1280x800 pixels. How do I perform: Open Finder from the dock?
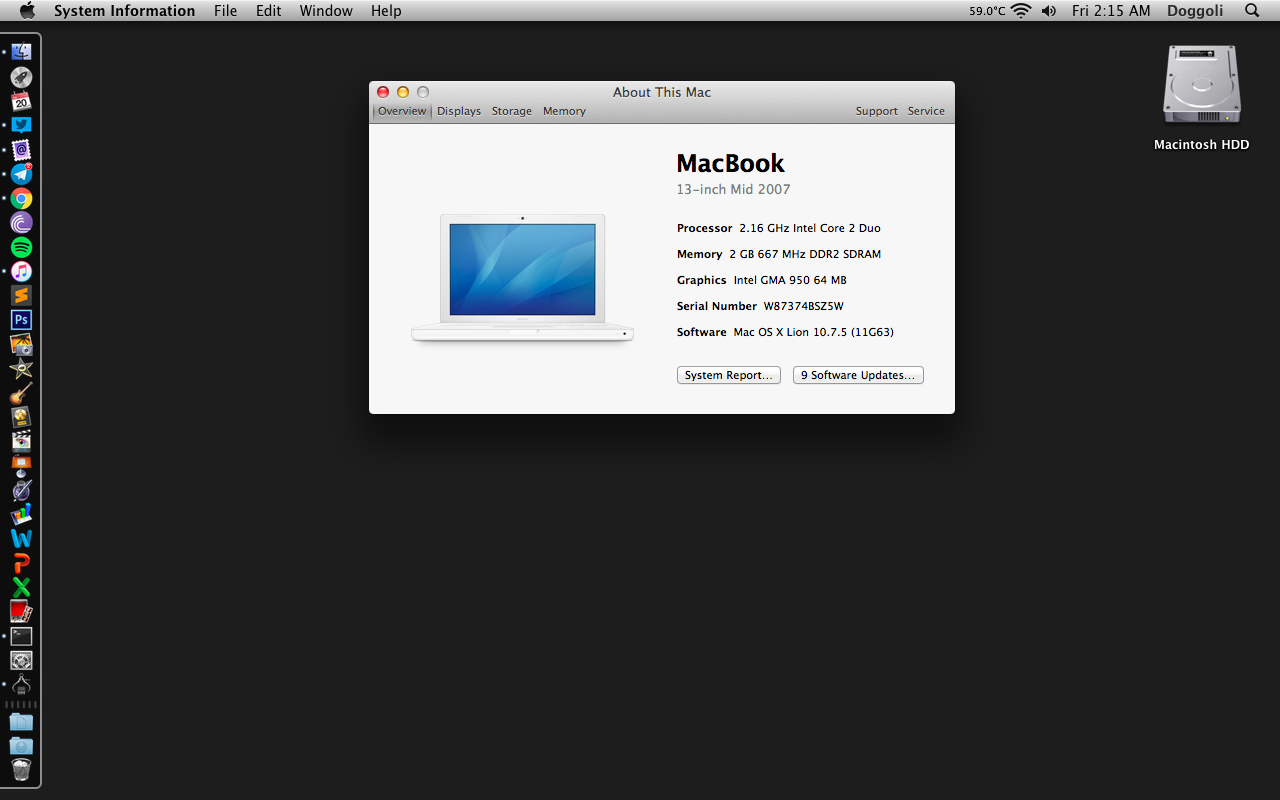coord(21,52)
